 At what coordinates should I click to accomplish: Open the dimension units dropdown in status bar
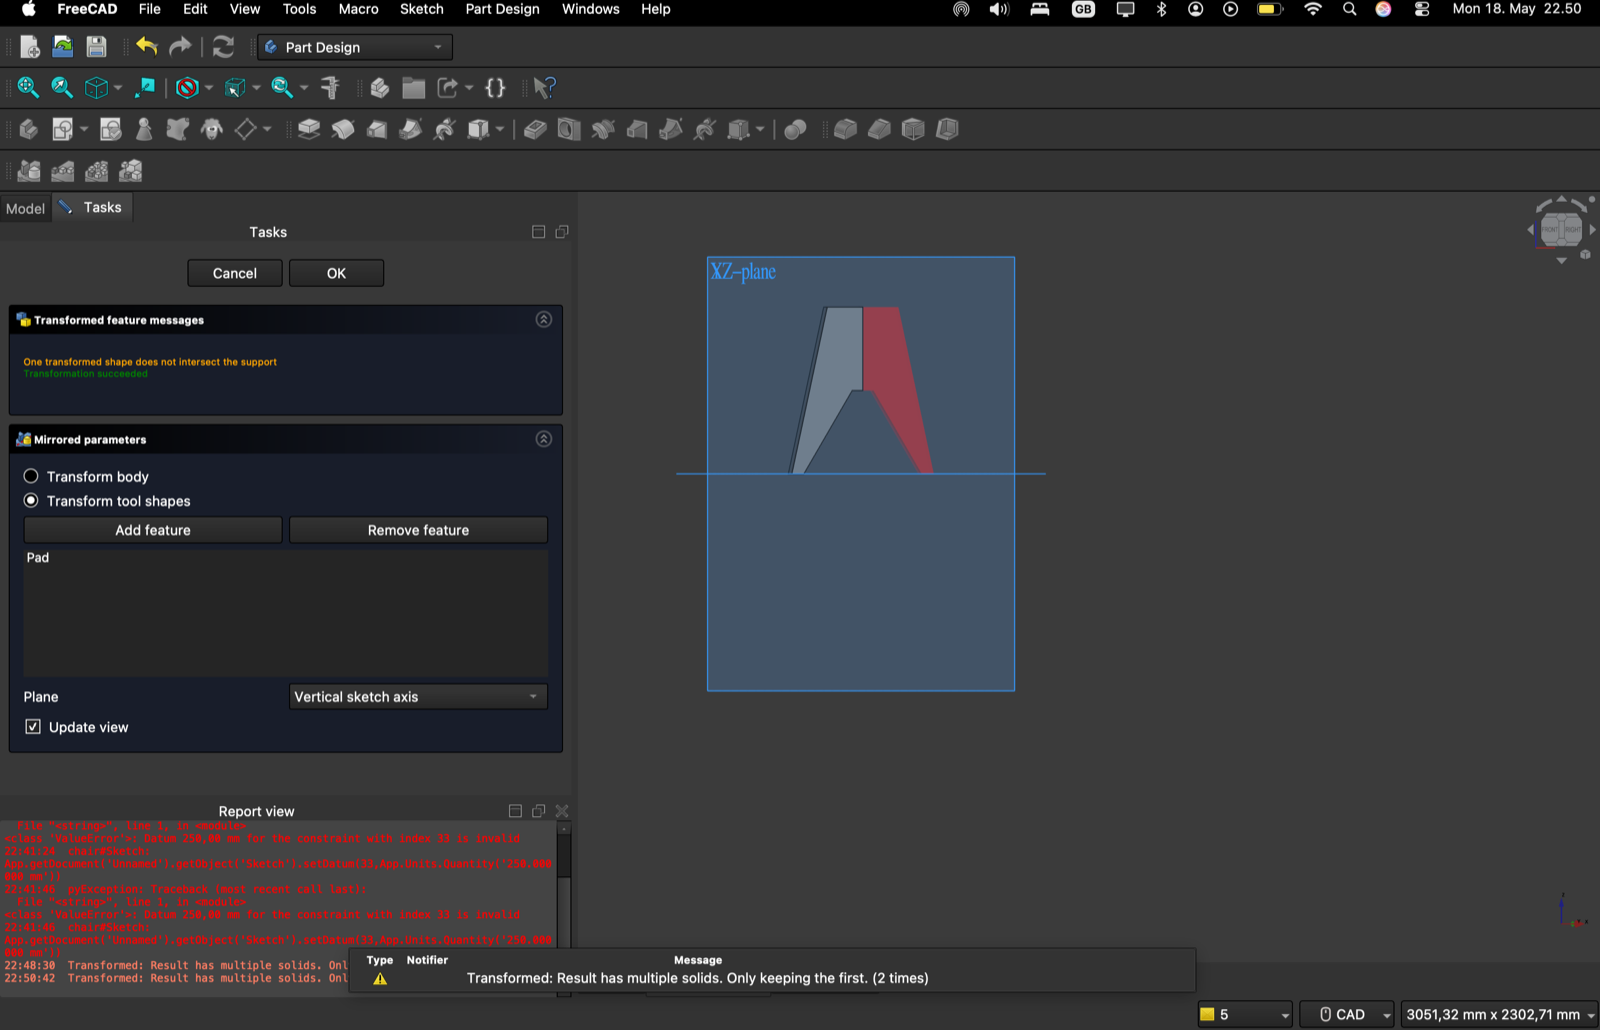1499,1014
